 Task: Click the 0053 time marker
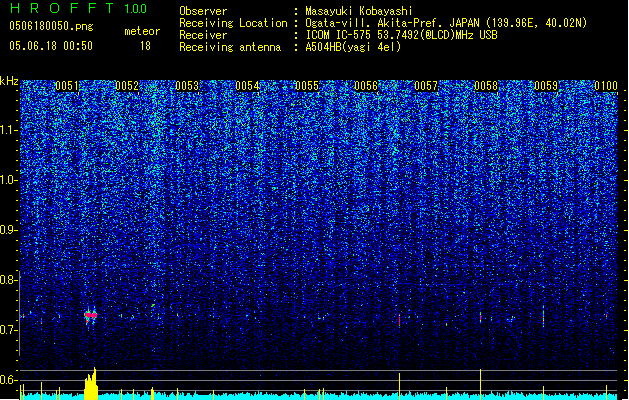(187, 86)
